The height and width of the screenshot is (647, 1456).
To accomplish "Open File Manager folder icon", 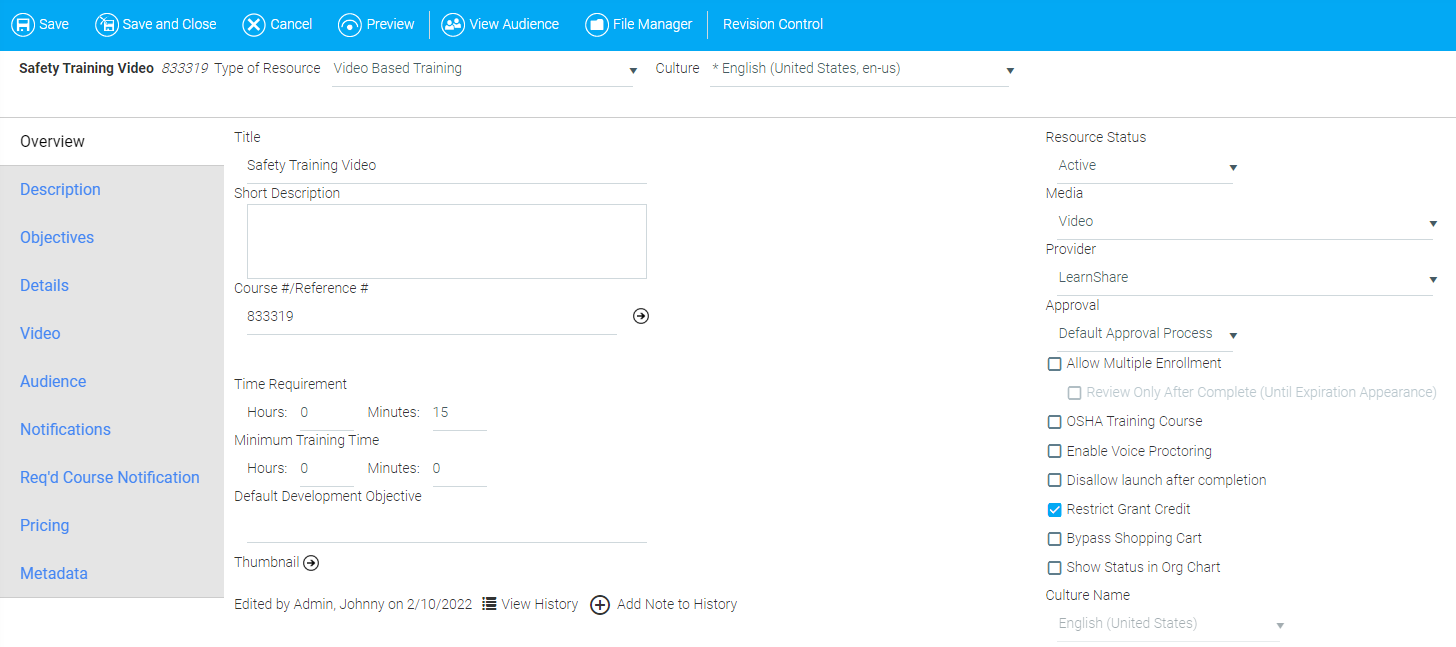I will point(596,24).
